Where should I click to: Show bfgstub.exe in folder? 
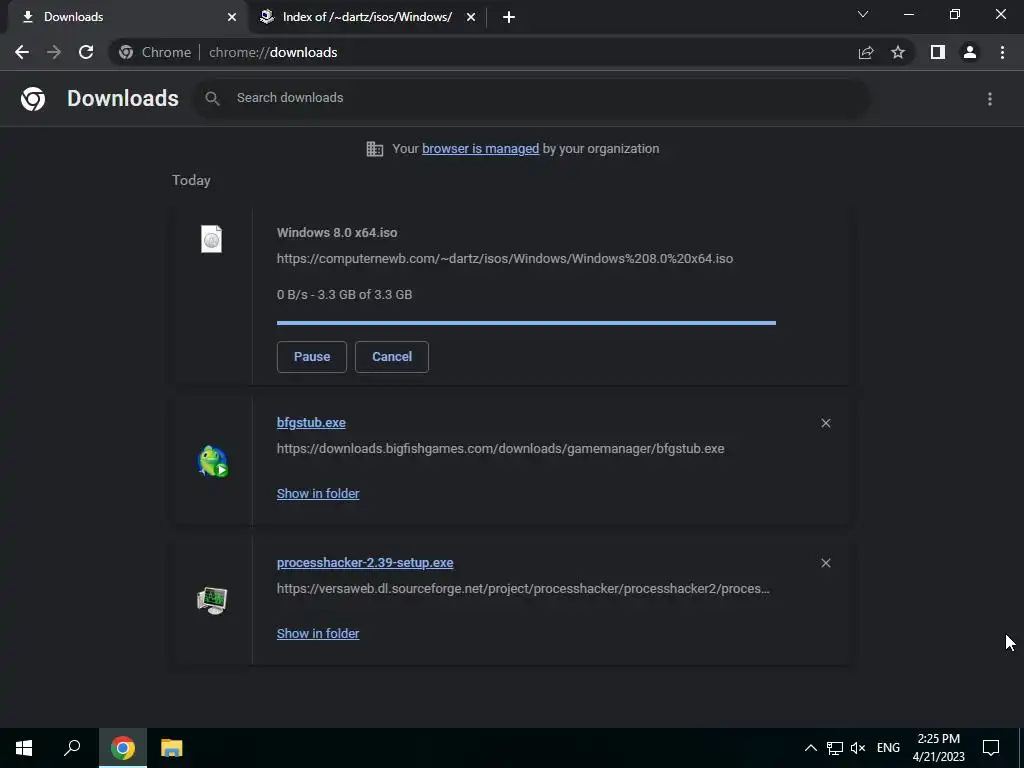pos(318,494)
